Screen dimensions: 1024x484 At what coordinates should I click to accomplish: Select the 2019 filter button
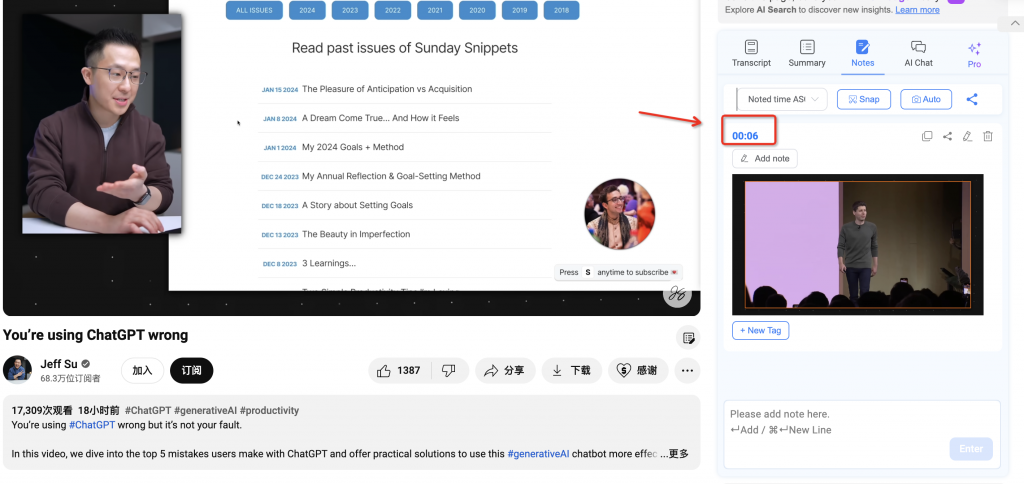click(520, 10)
